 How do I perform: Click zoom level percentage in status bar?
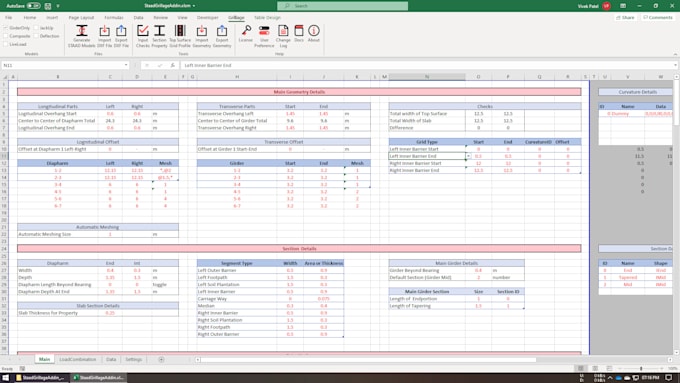click(672, 368)
